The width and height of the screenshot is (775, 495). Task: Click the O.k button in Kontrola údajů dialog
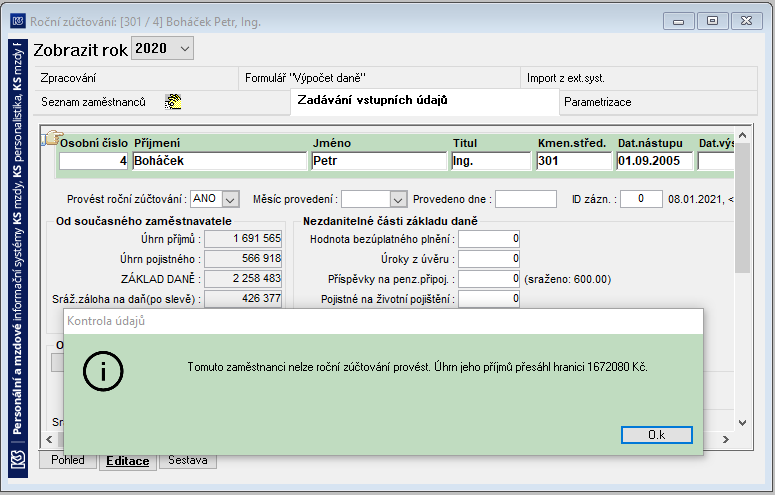[656, 435]
